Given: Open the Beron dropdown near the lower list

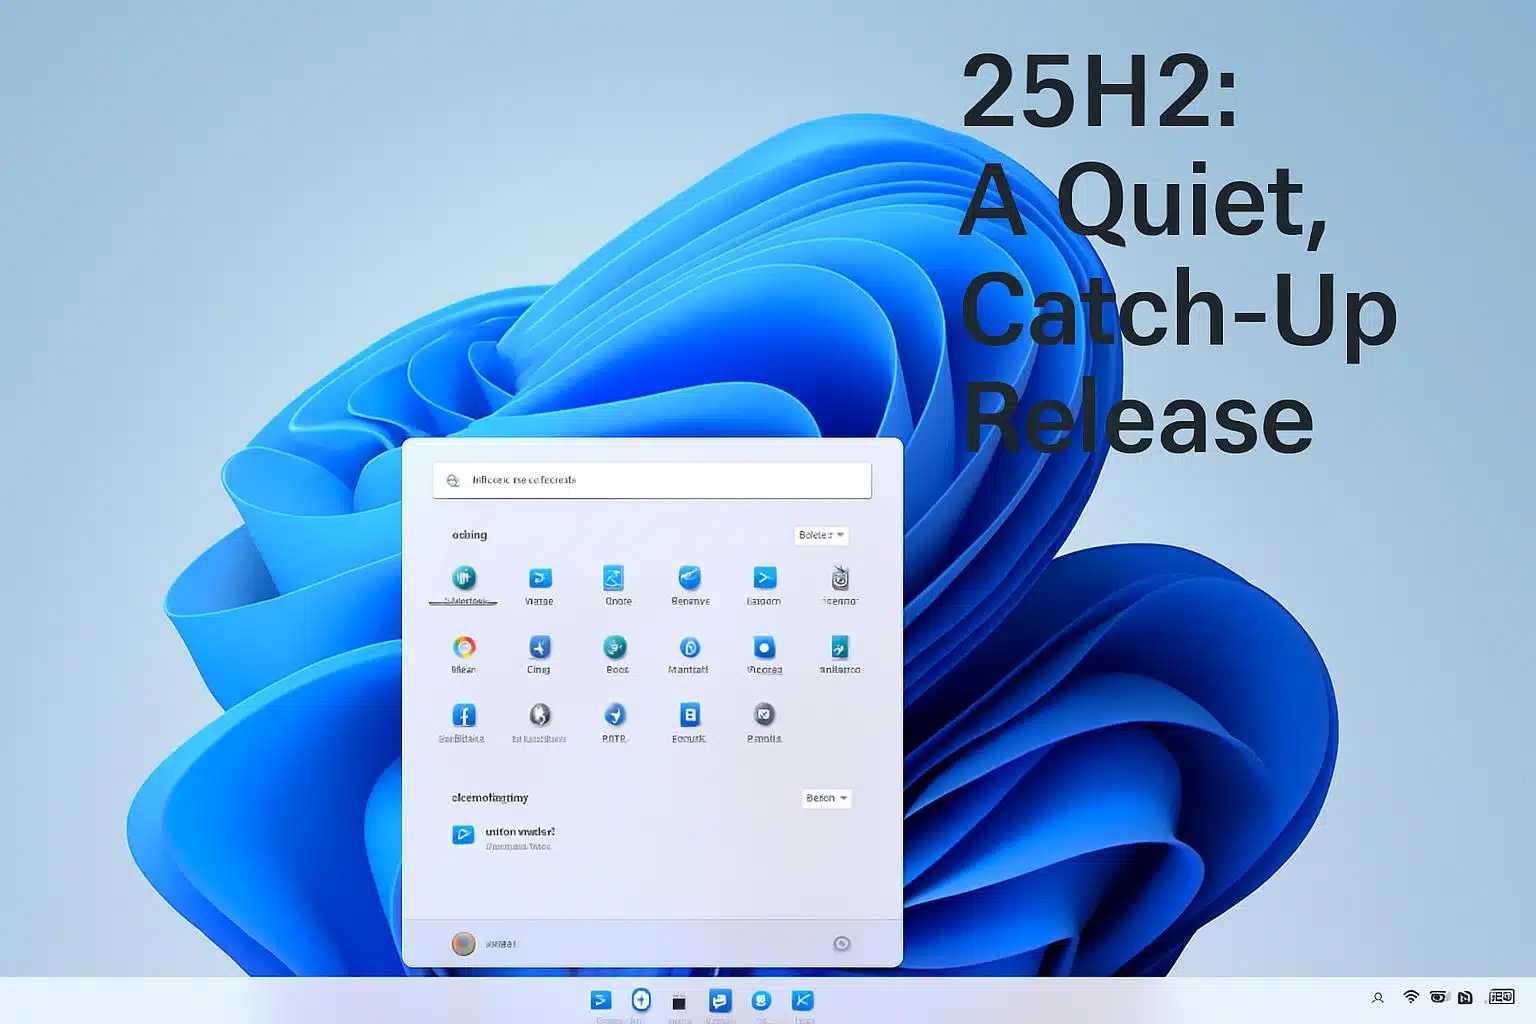Looking at the screenshot, I should click(x=827, y=798).
